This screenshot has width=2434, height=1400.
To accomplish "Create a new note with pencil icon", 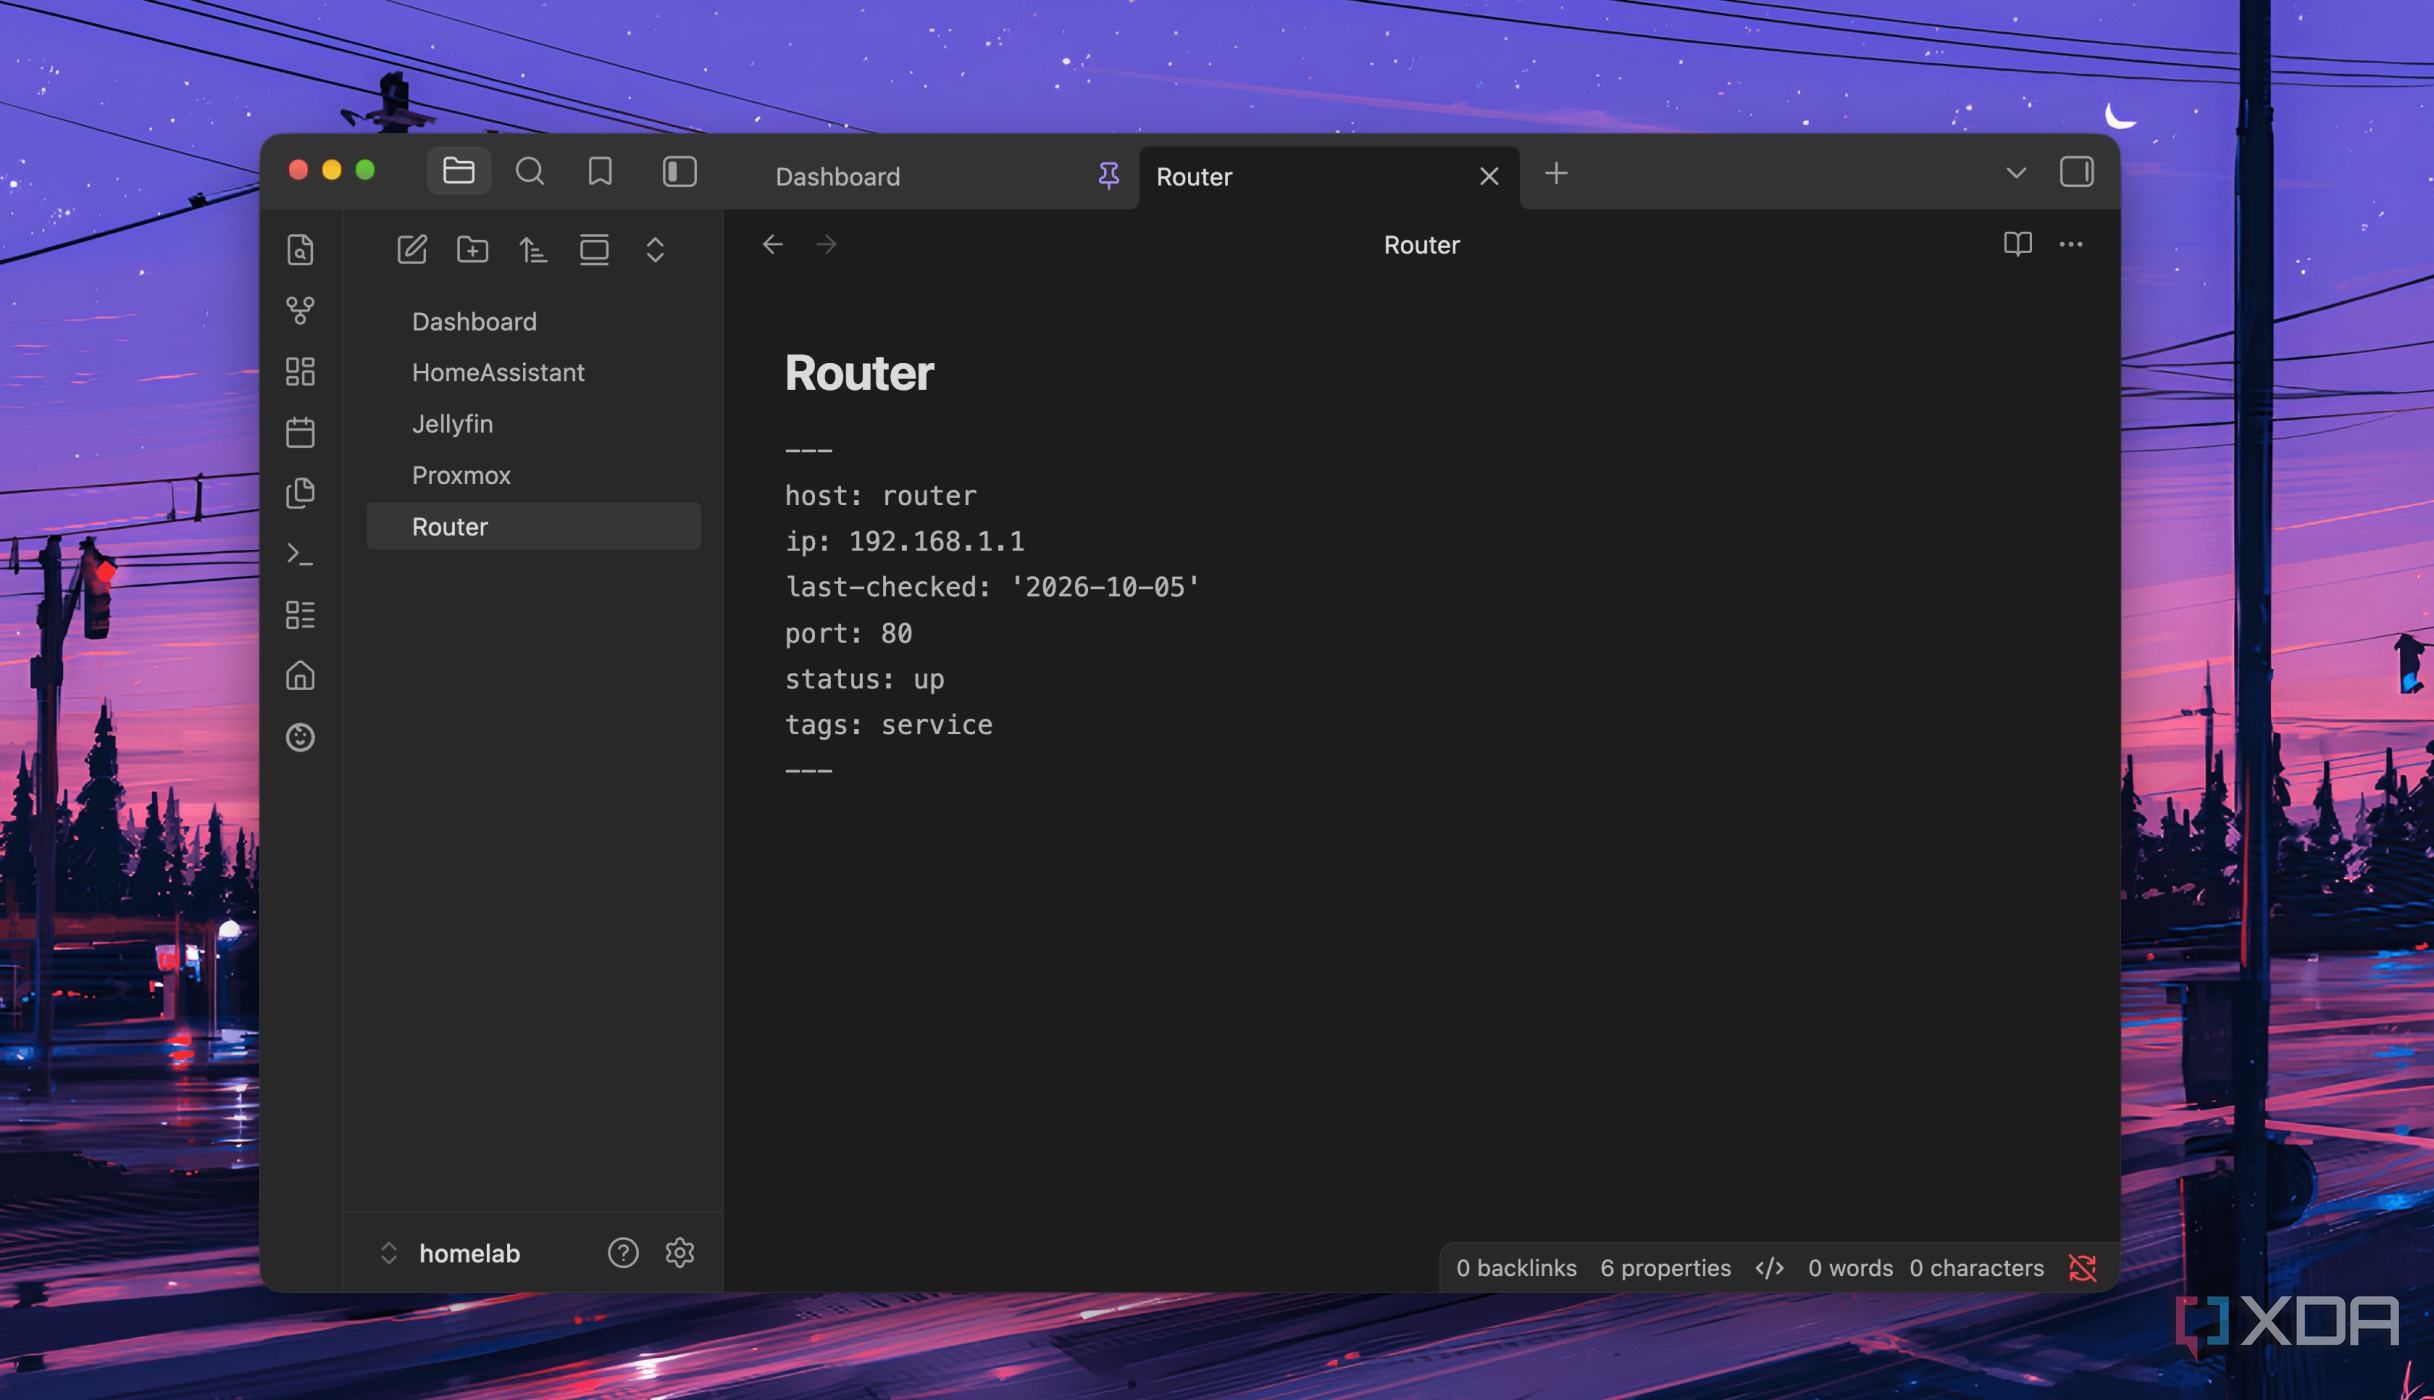I will (412, 249).
